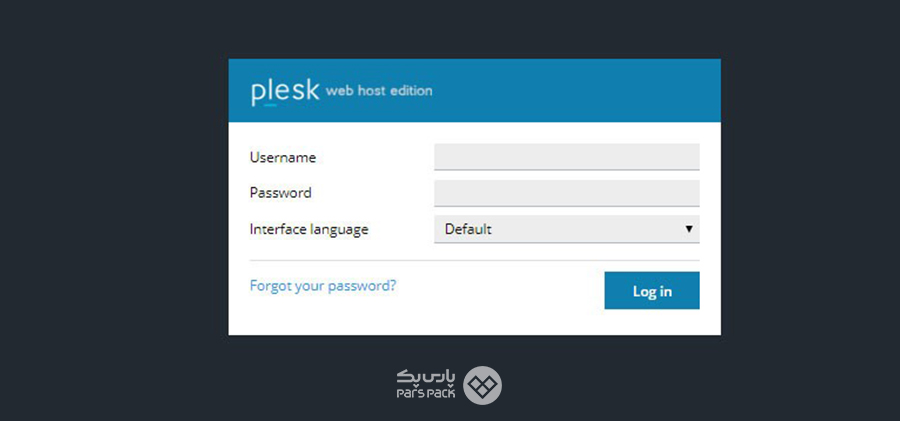The height and width of the screenshot is (421, 900).
Task: Open the Interface language dropdown
Action: 566,229
